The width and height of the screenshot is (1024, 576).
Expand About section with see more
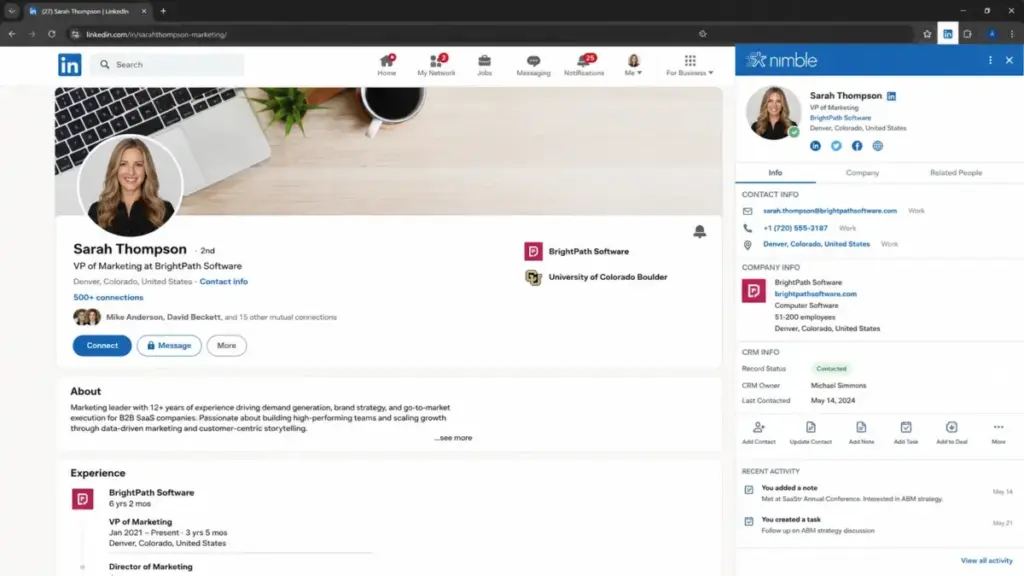coord(453,438)
